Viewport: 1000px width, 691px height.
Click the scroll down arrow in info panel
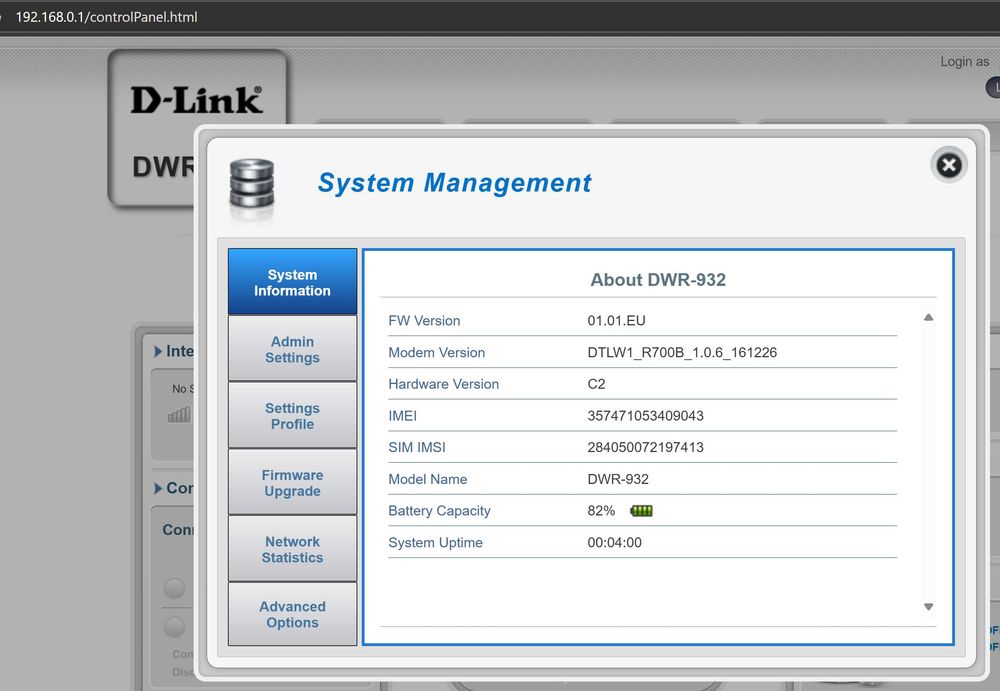[x=929, y=607]
